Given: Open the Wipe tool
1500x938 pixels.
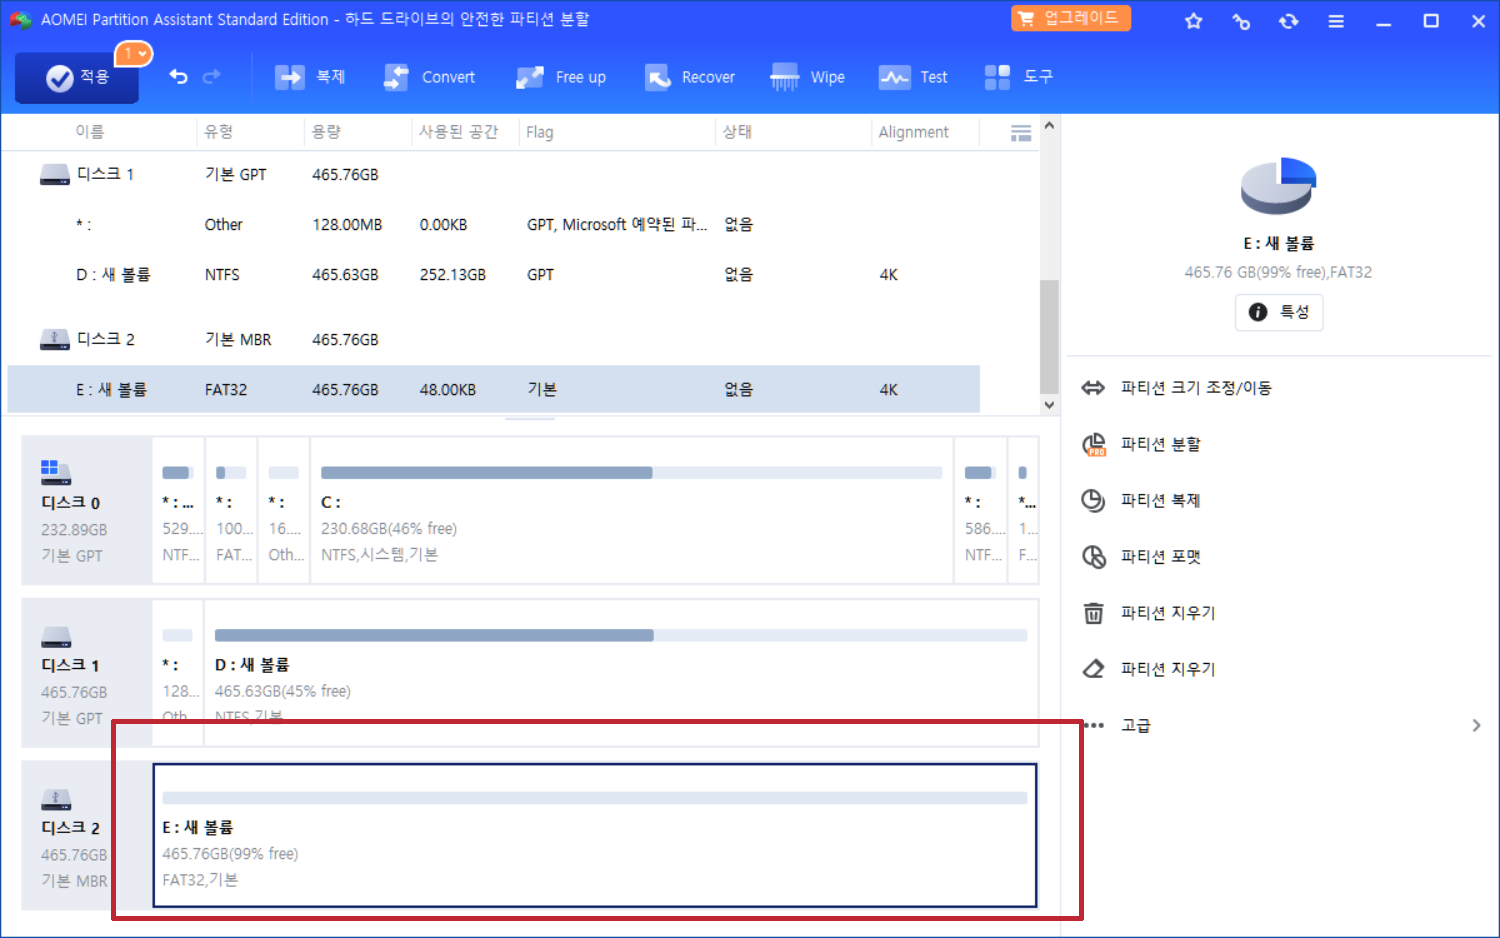Looking at the screenshot, I should (x=808, y=76).
